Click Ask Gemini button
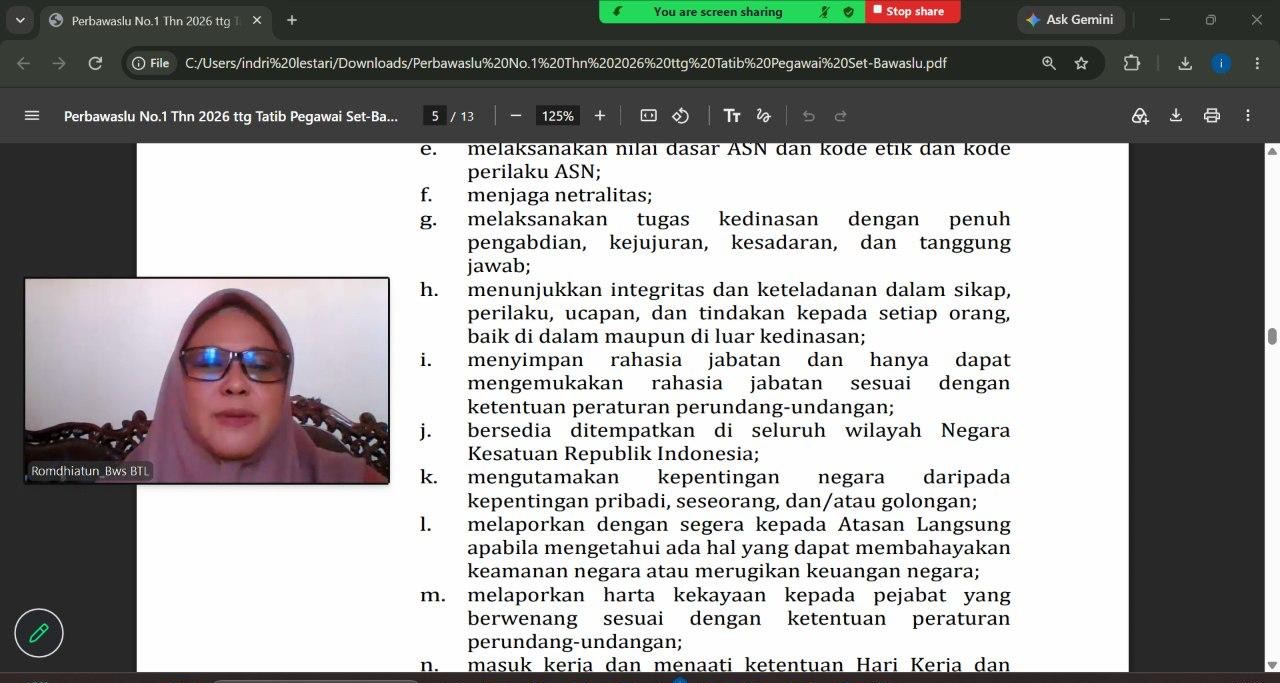Viewport: 1280px width, 683px height. tap(1071, 20)
